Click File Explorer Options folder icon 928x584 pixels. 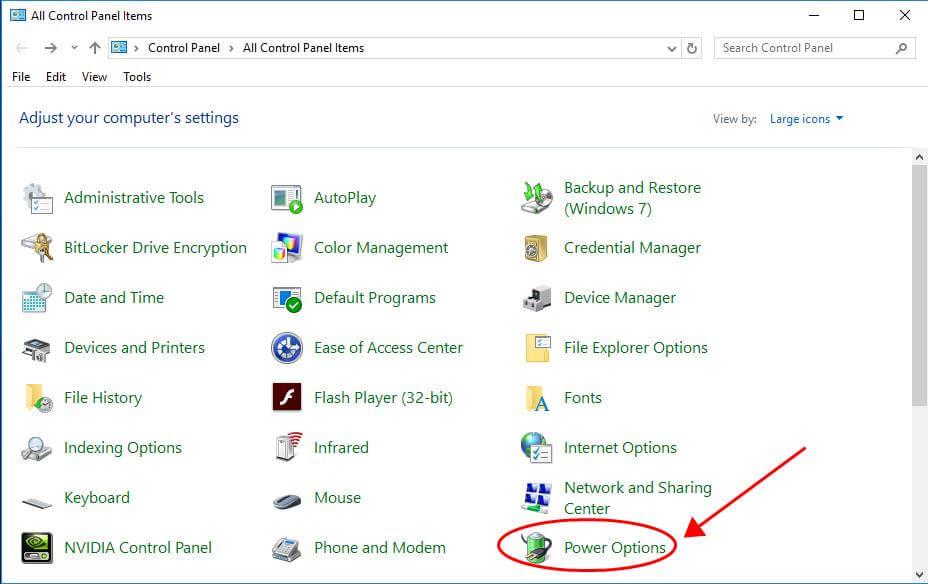[538, 348]
